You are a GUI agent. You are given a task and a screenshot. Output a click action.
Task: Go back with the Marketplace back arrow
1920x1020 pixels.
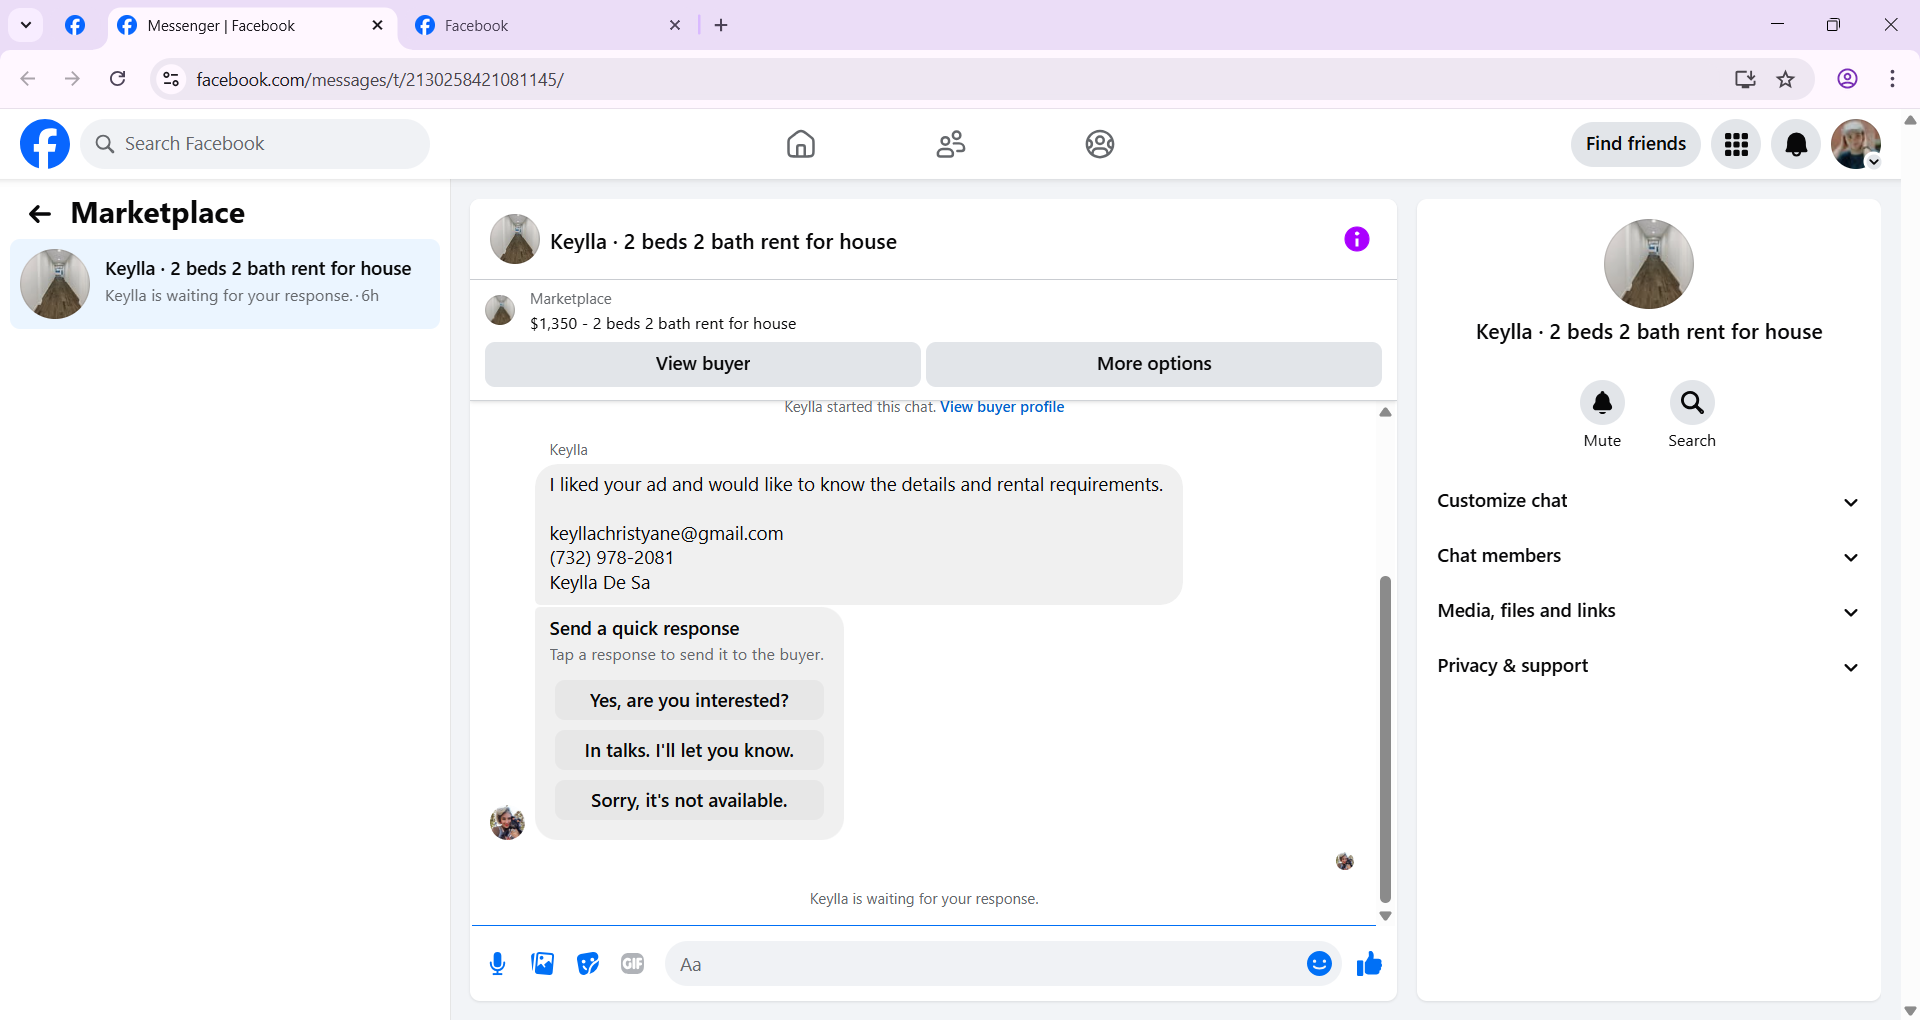[40, 213]
